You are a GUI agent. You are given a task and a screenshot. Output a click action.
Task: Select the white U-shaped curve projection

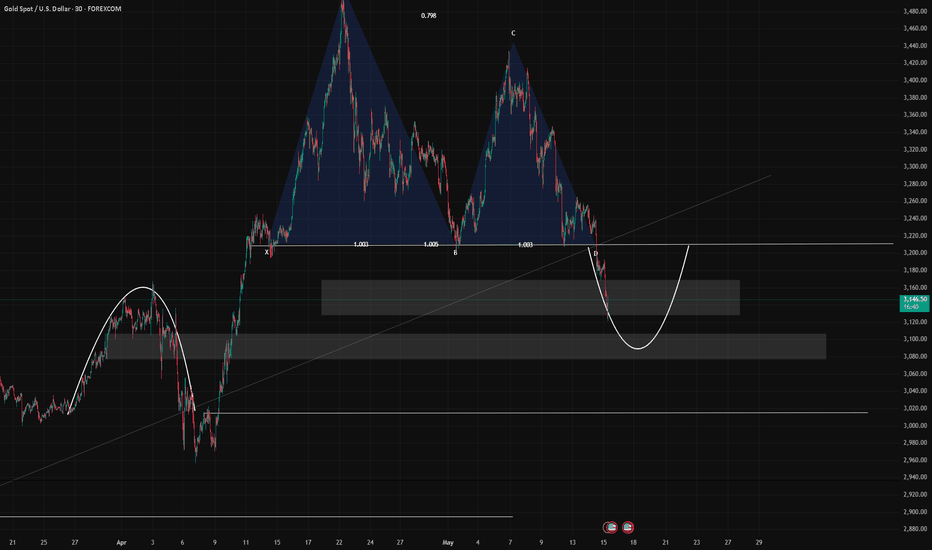[x=638, y=348]
